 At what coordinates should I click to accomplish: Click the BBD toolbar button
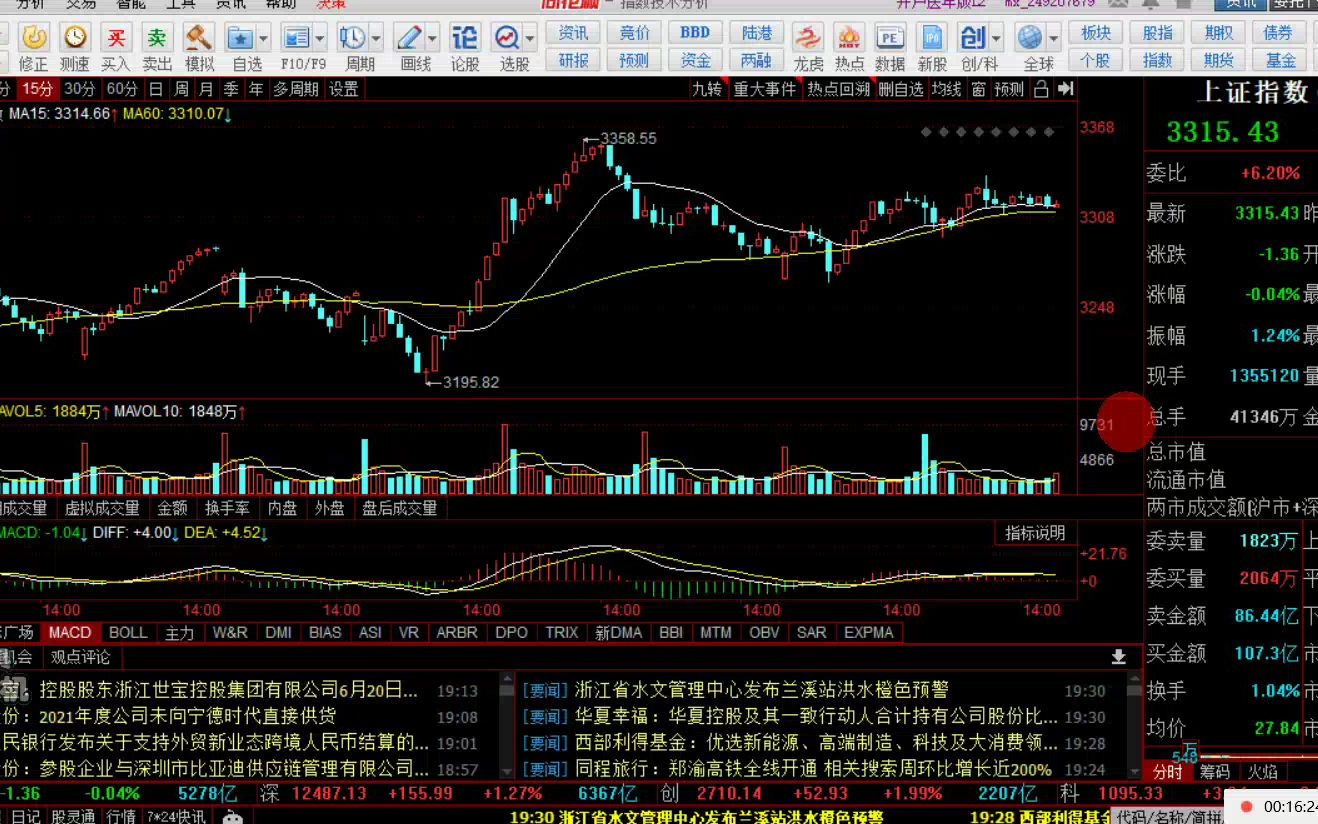[x=695, y=33]
